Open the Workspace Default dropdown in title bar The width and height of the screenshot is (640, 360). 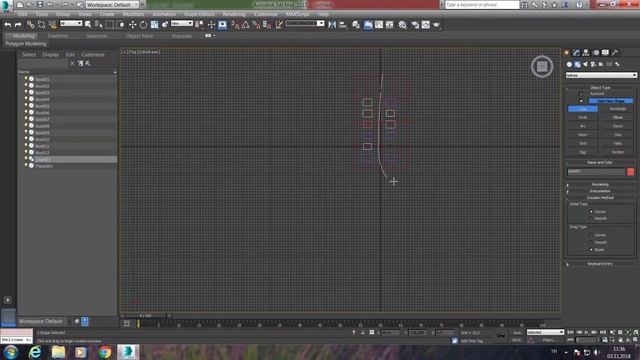click(x=112, y=4)
